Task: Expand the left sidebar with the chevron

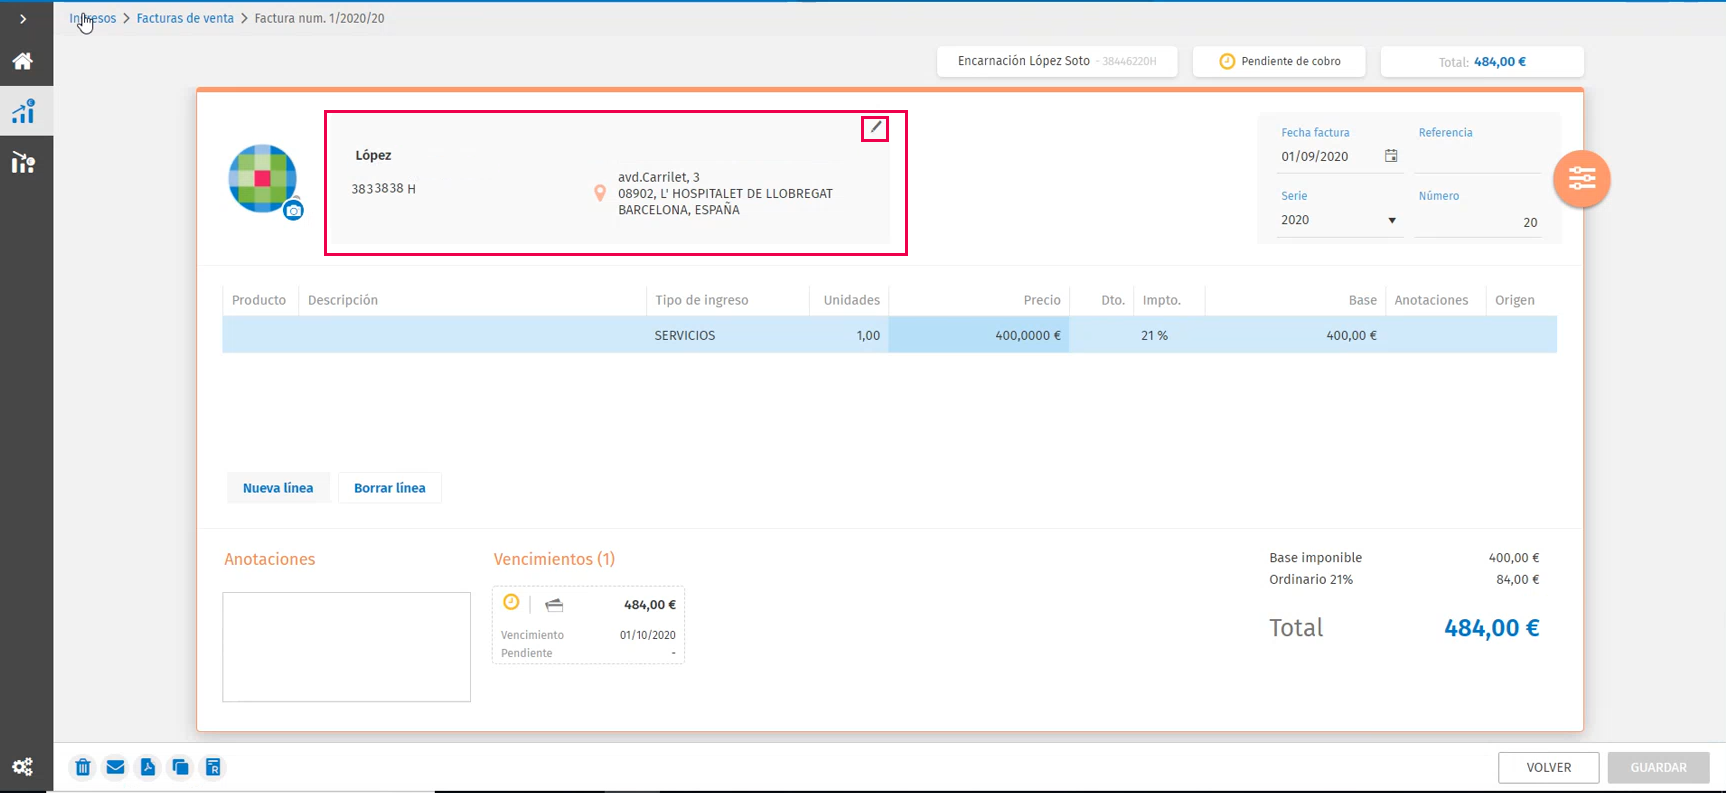Action: (23, 19)
